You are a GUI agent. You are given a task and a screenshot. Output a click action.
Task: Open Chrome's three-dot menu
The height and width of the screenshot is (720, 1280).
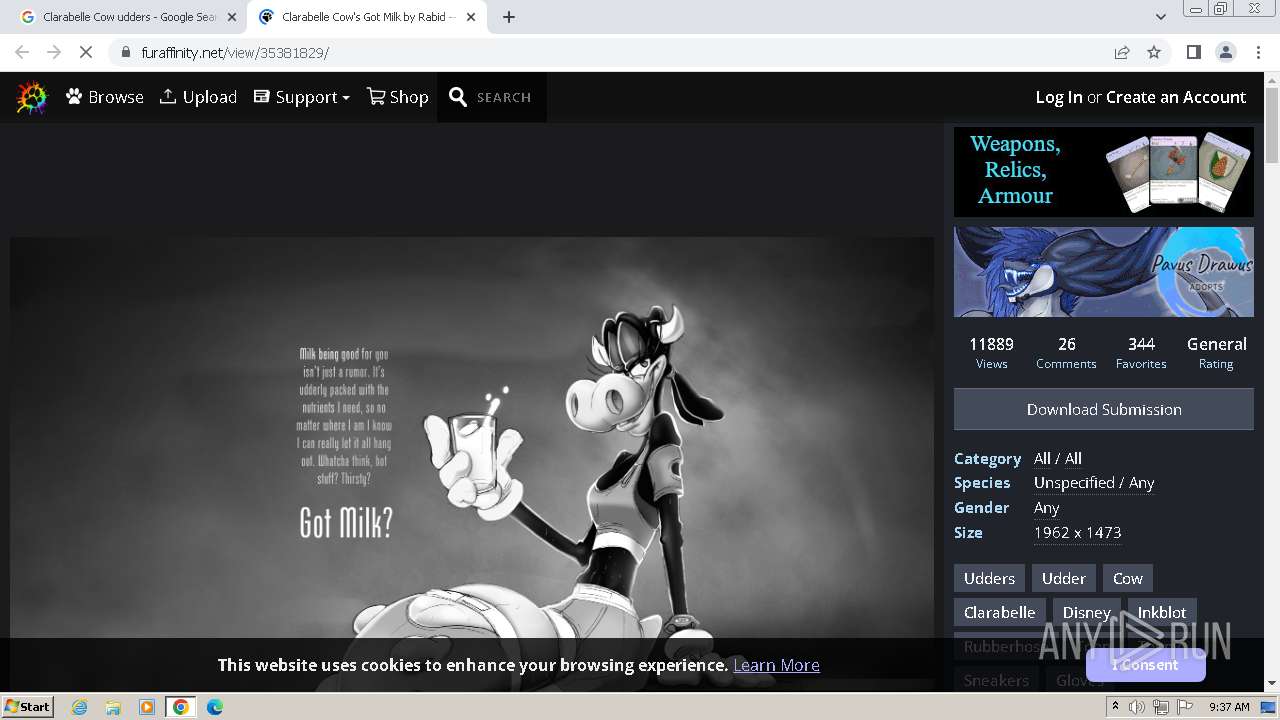pyautogui.click(x=1258, y=52)
